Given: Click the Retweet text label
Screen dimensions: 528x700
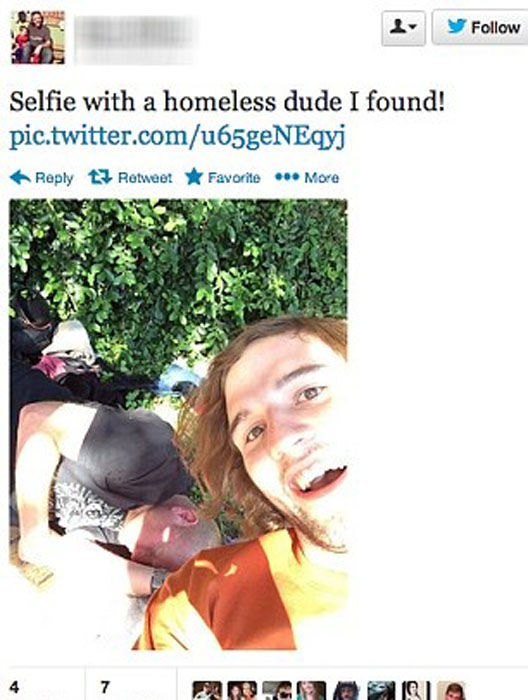Looking at the screenshot, I should [145, 178].
